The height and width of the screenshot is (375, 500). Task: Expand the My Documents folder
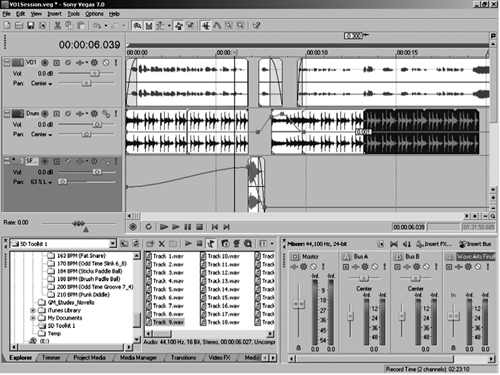tap(33, 318)
